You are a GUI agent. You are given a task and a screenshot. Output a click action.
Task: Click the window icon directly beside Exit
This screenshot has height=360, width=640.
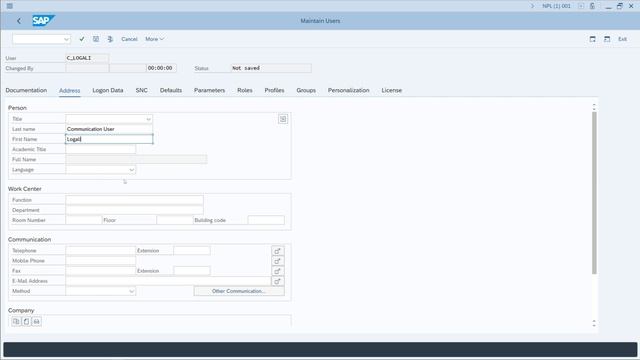[x=607, y=39]
